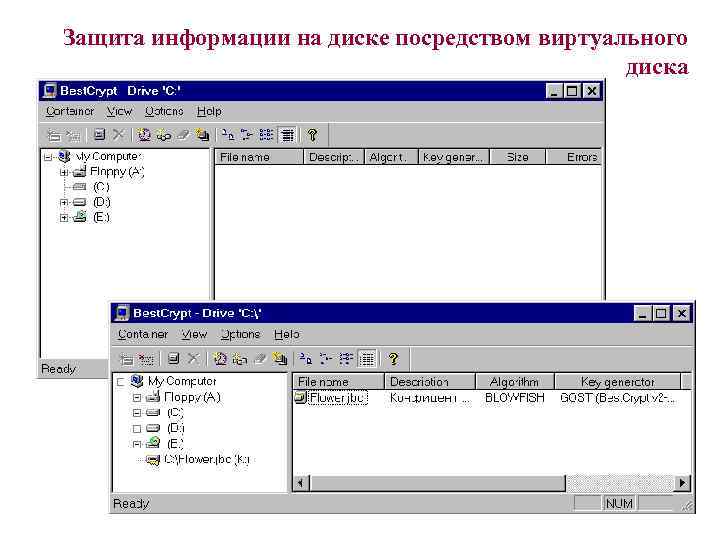Click the Size column header in back window
The width and height of the screenshot is (720, 540).
click(x=518, y=157)
